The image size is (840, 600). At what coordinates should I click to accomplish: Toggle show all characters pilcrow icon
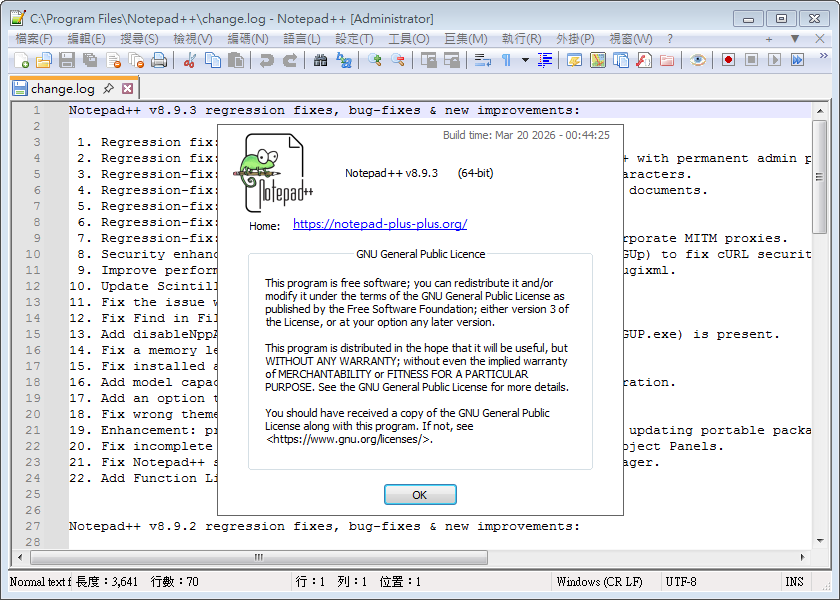pyautogui.click(x=506, y=60)
